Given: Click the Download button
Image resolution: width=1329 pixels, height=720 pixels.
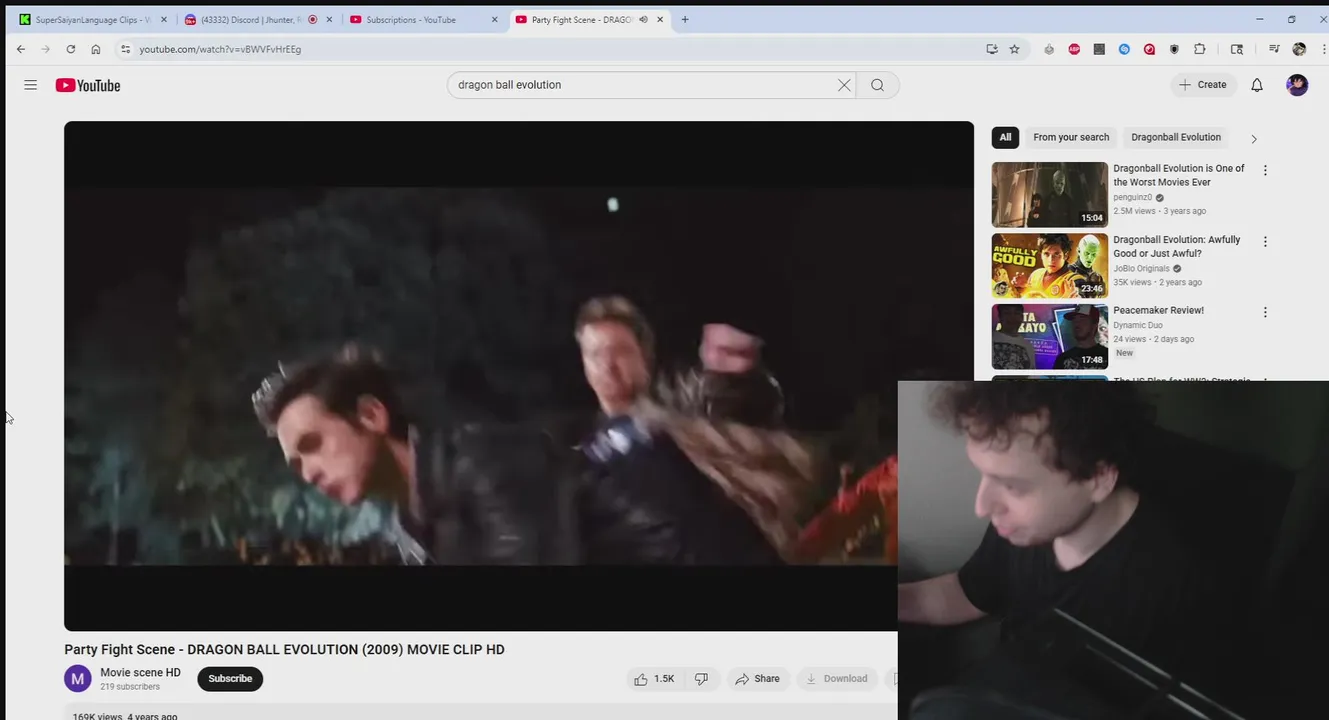Looking at the screenshot, I should [x=837, y=679].
